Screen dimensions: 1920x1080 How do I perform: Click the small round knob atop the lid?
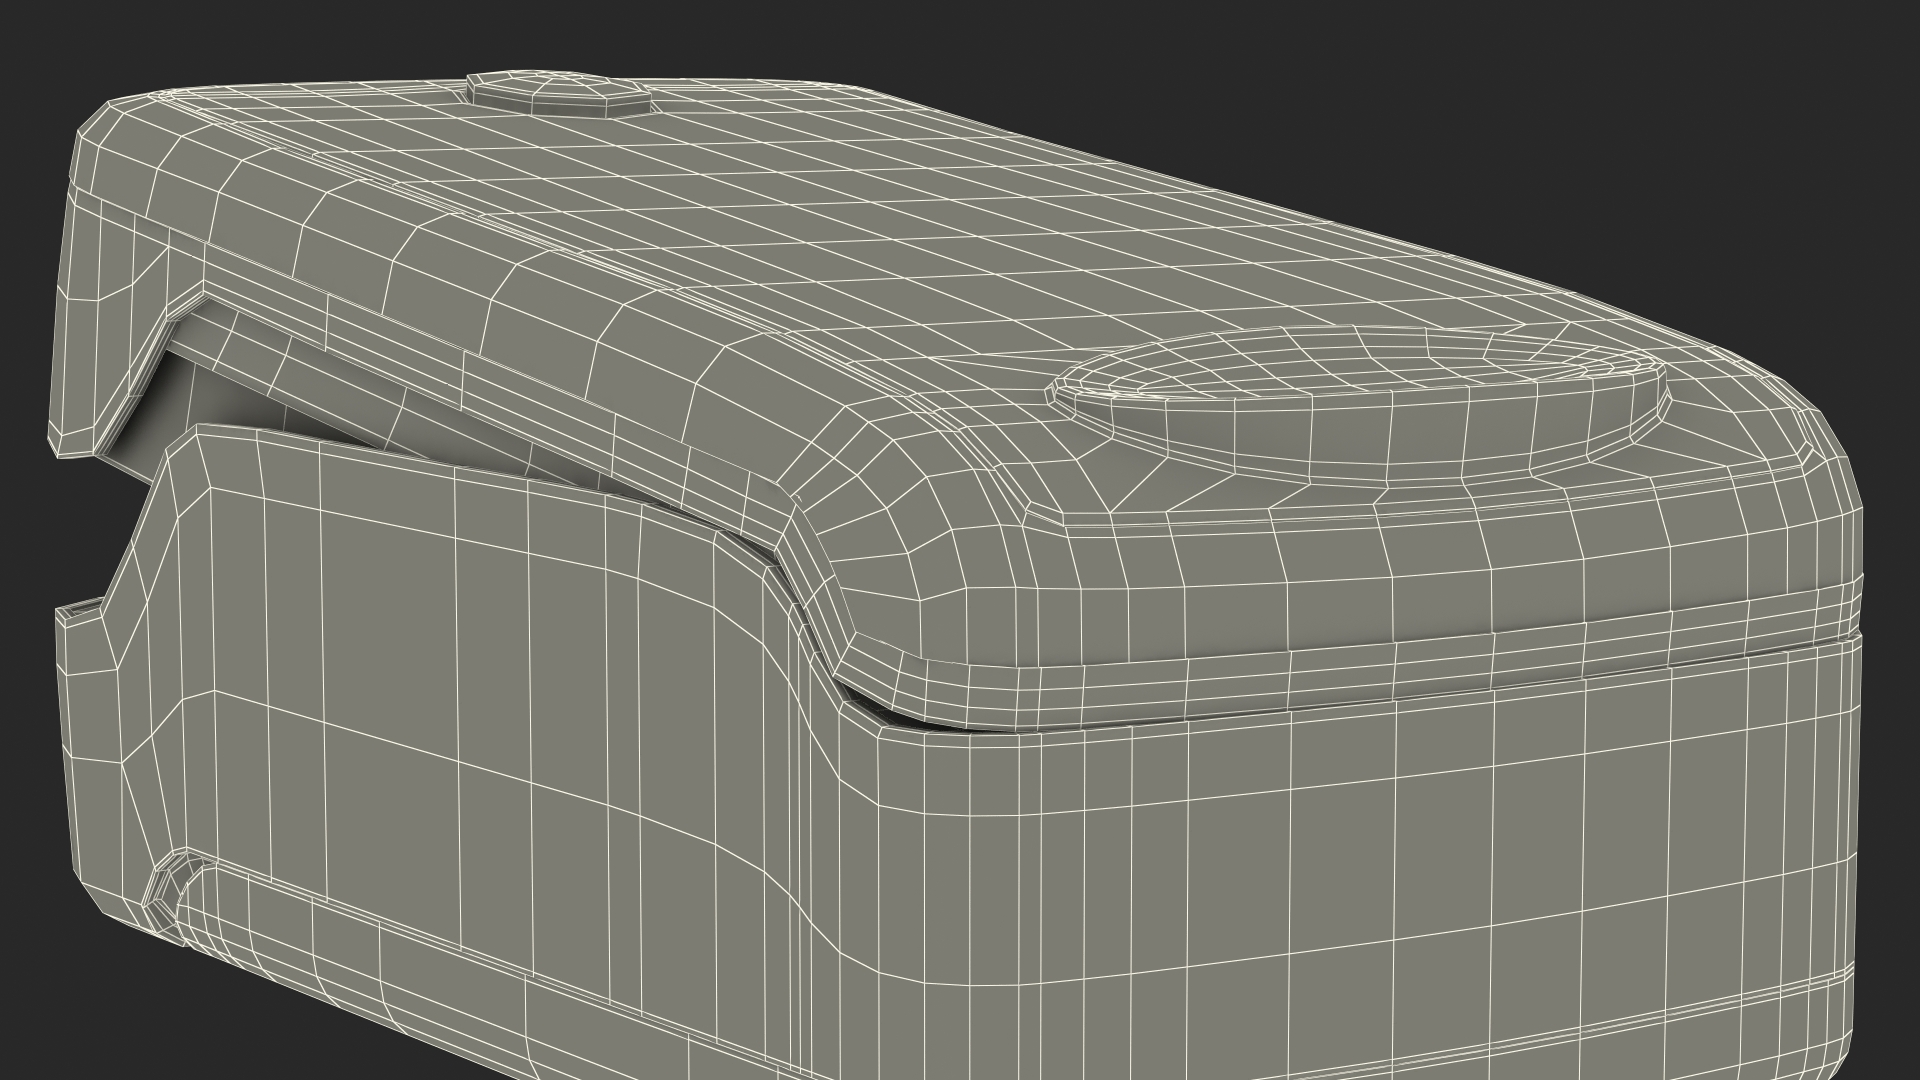pos(558,90)
